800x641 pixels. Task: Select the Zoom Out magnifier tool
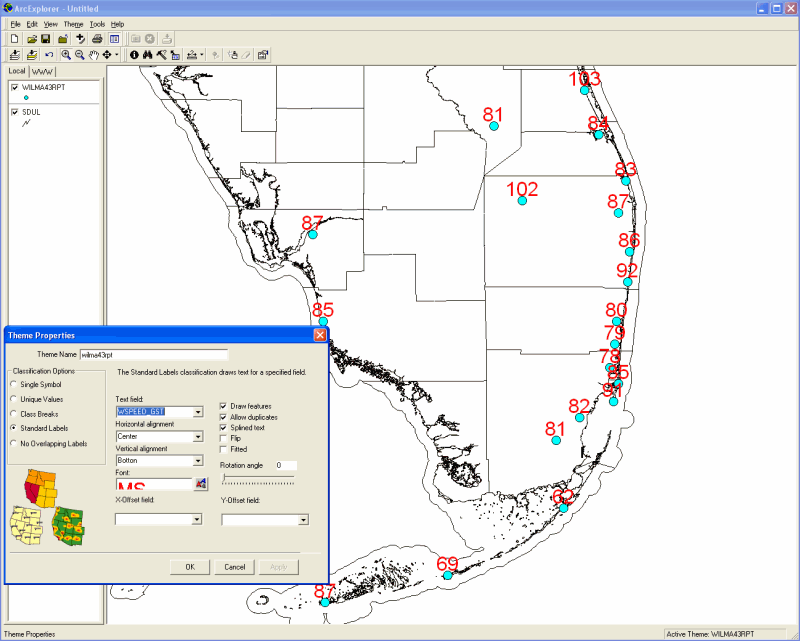(x=80, y=54)
